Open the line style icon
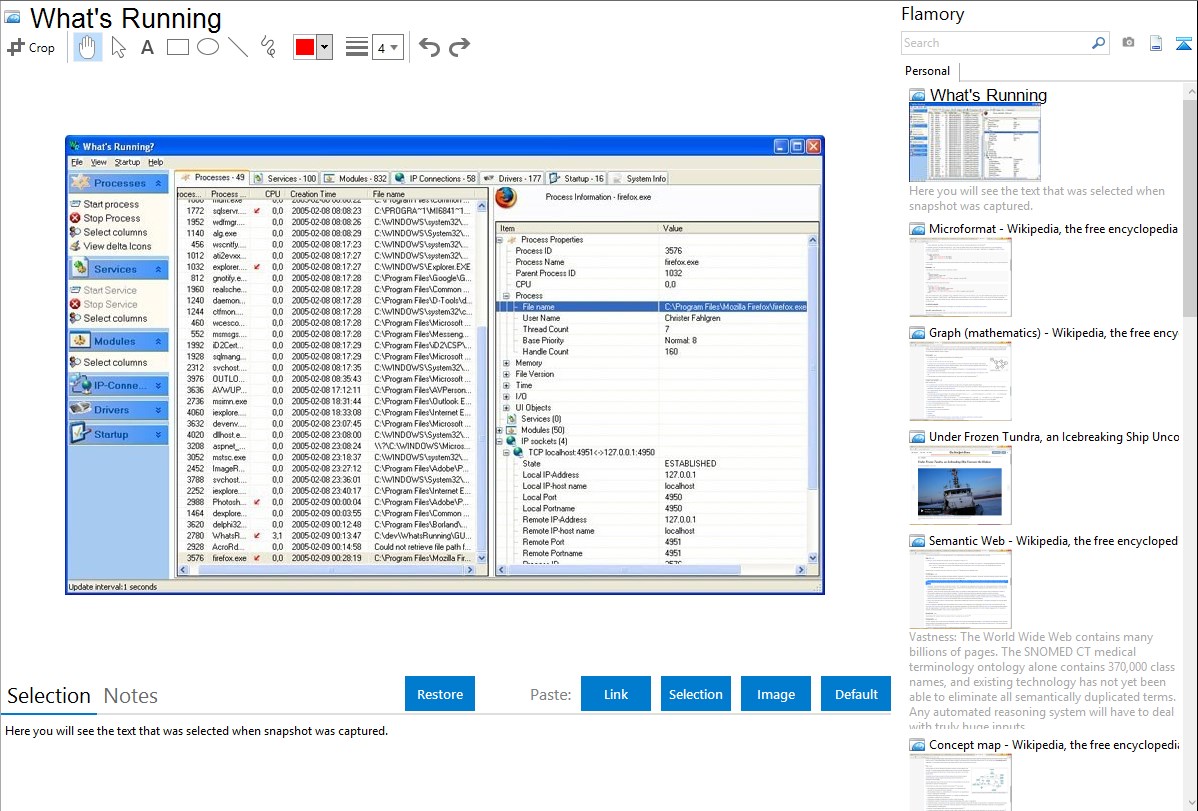This screenshot has height=811, width=1198. coord(357,47)
